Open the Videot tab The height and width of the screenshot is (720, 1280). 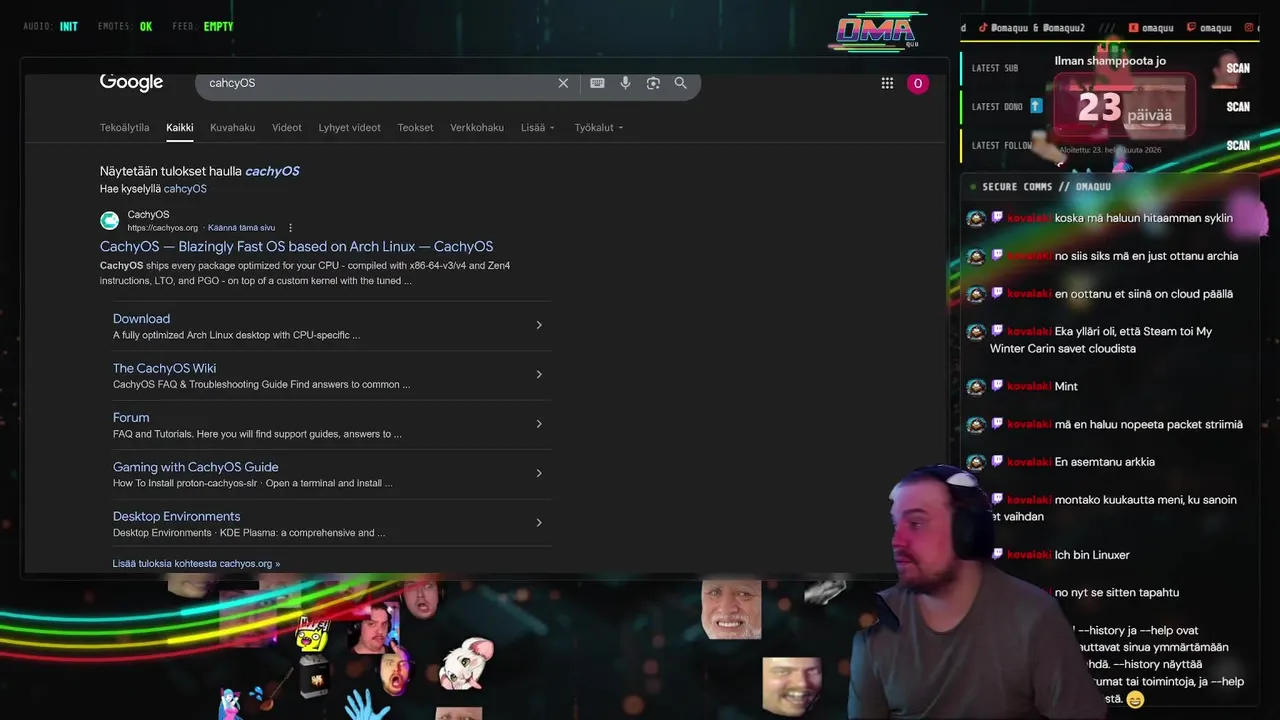tap(287, 128)
